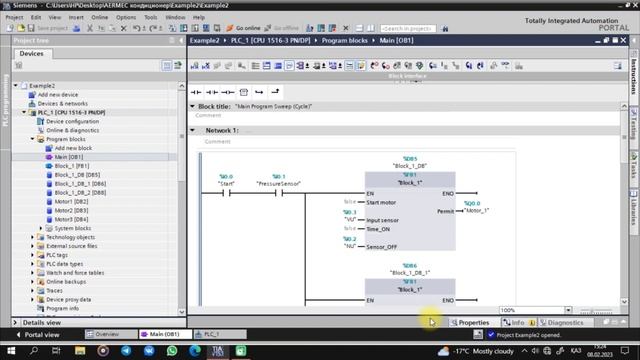640x360 pixels.
Task: Switch to the Diagnostics tab
Action: 561,322
